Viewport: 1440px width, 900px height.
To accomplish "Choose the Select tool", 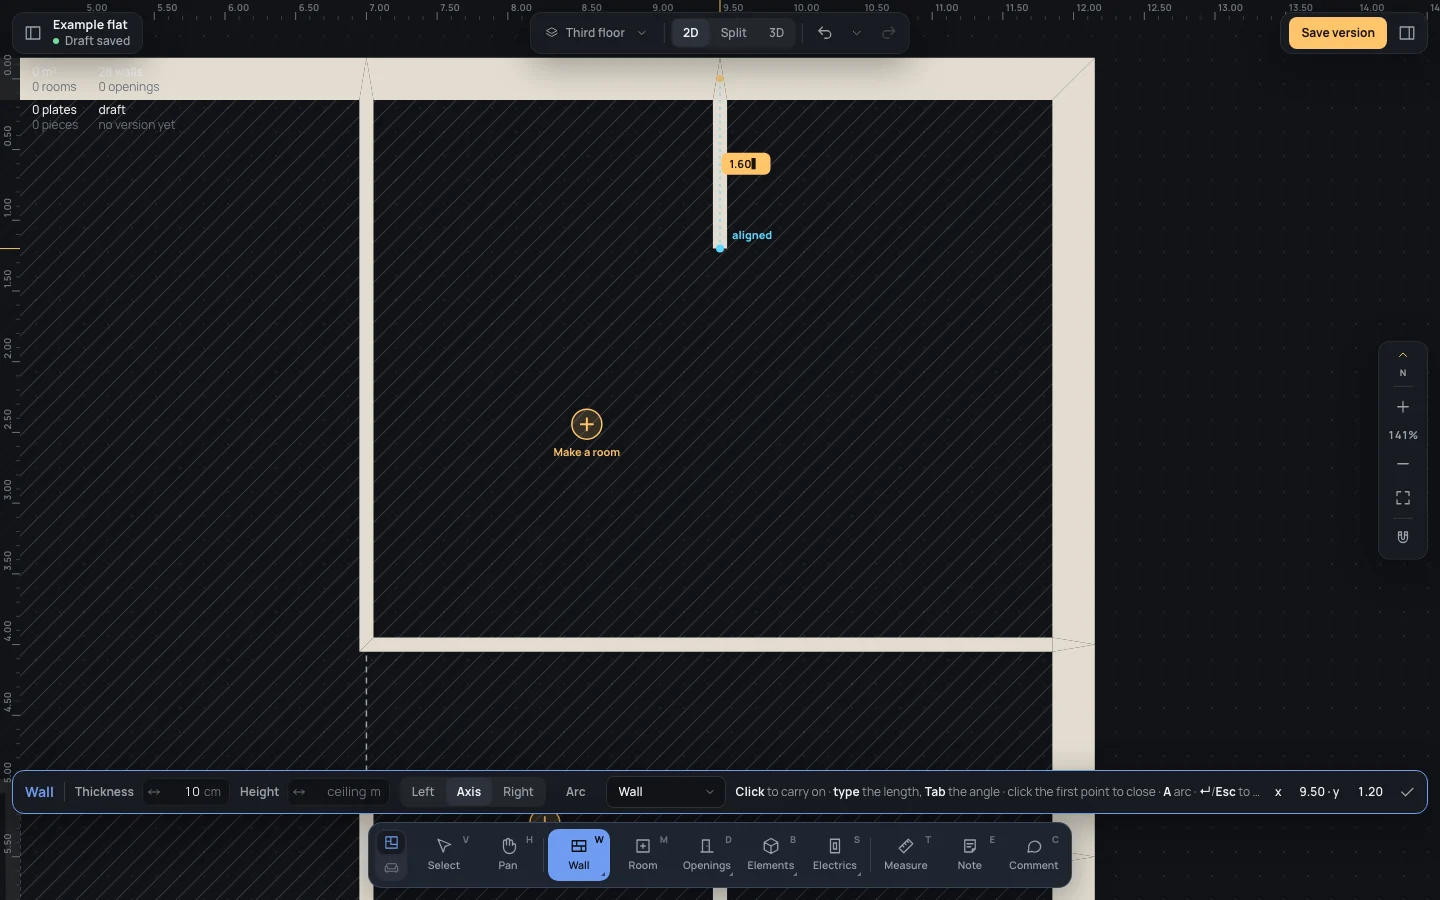I will click(x=444, y=855).
